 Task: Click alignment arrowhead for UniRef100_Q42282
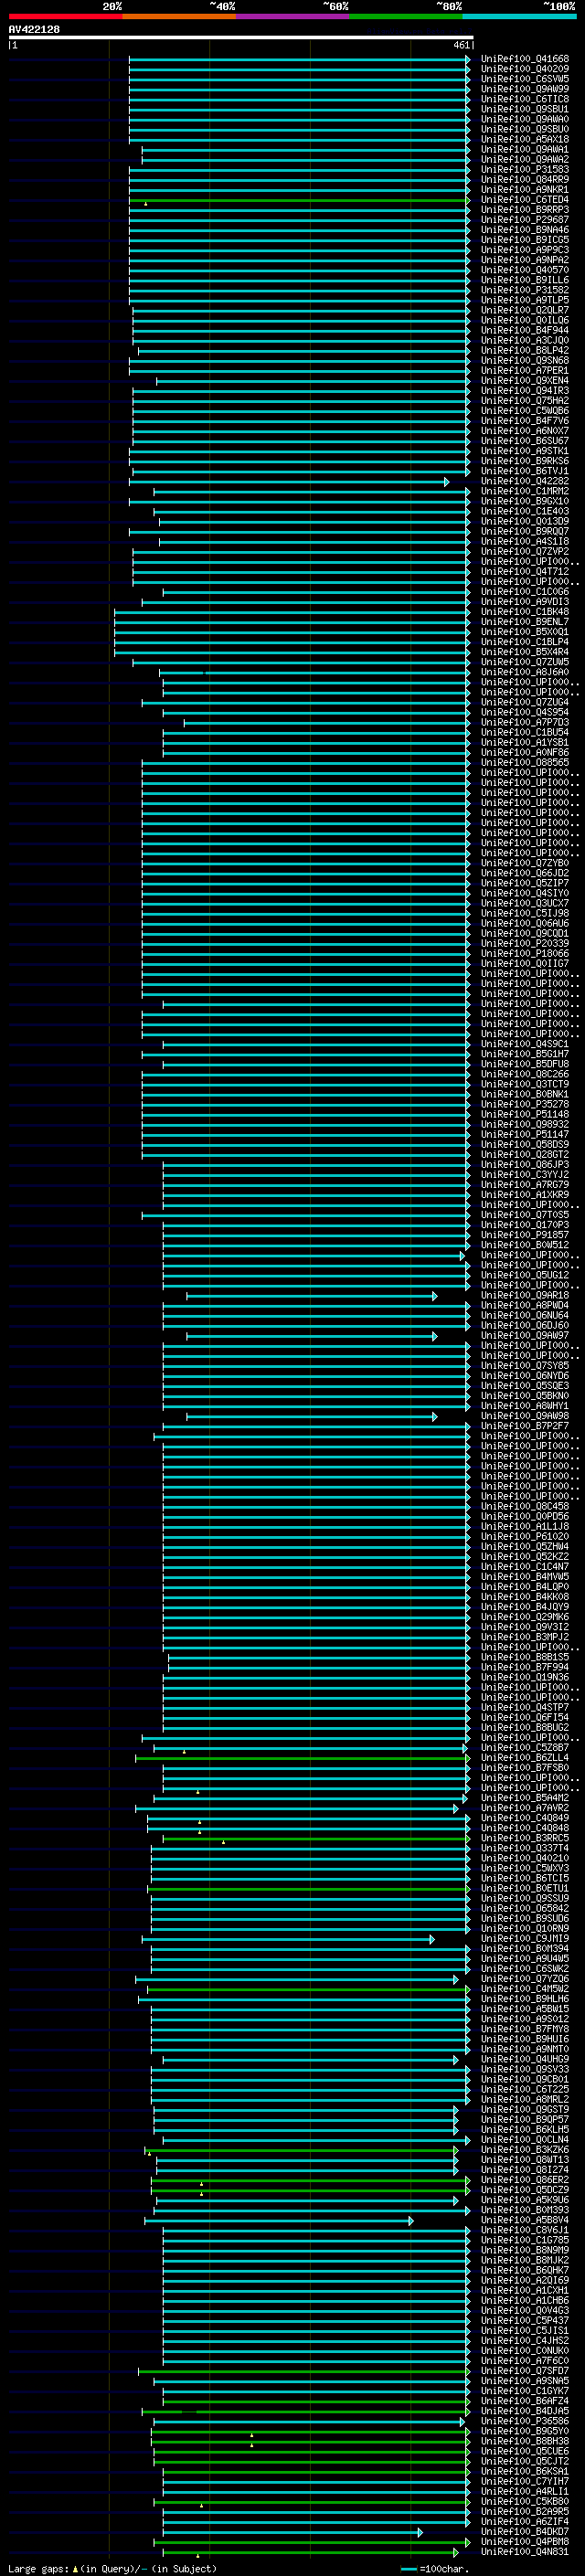pos(447,482)
